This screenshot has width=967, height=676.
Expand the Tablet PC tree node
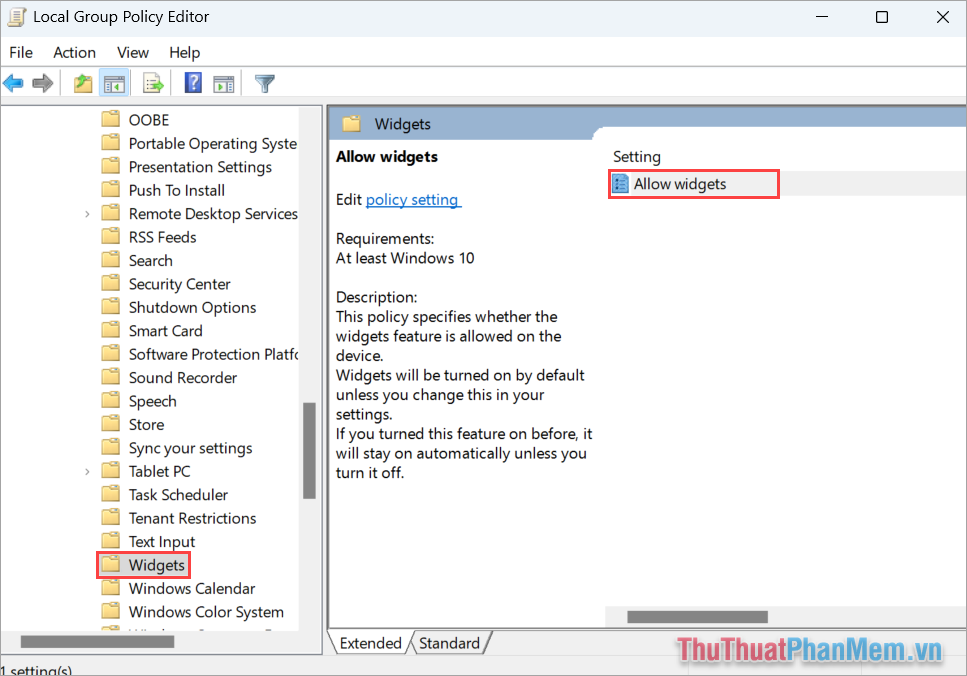(x=88, y=471)
